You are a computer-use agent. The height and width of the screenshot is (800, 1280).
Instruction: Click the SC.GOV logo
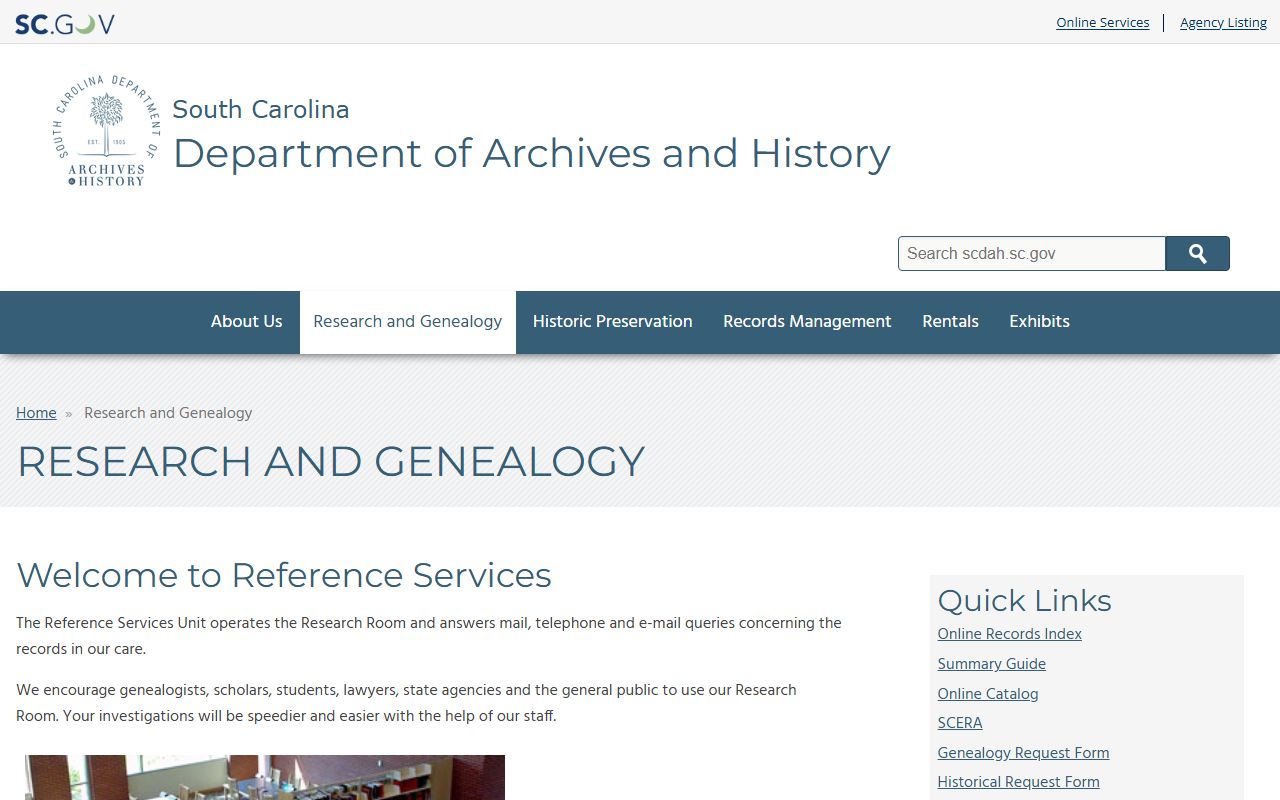64,23
